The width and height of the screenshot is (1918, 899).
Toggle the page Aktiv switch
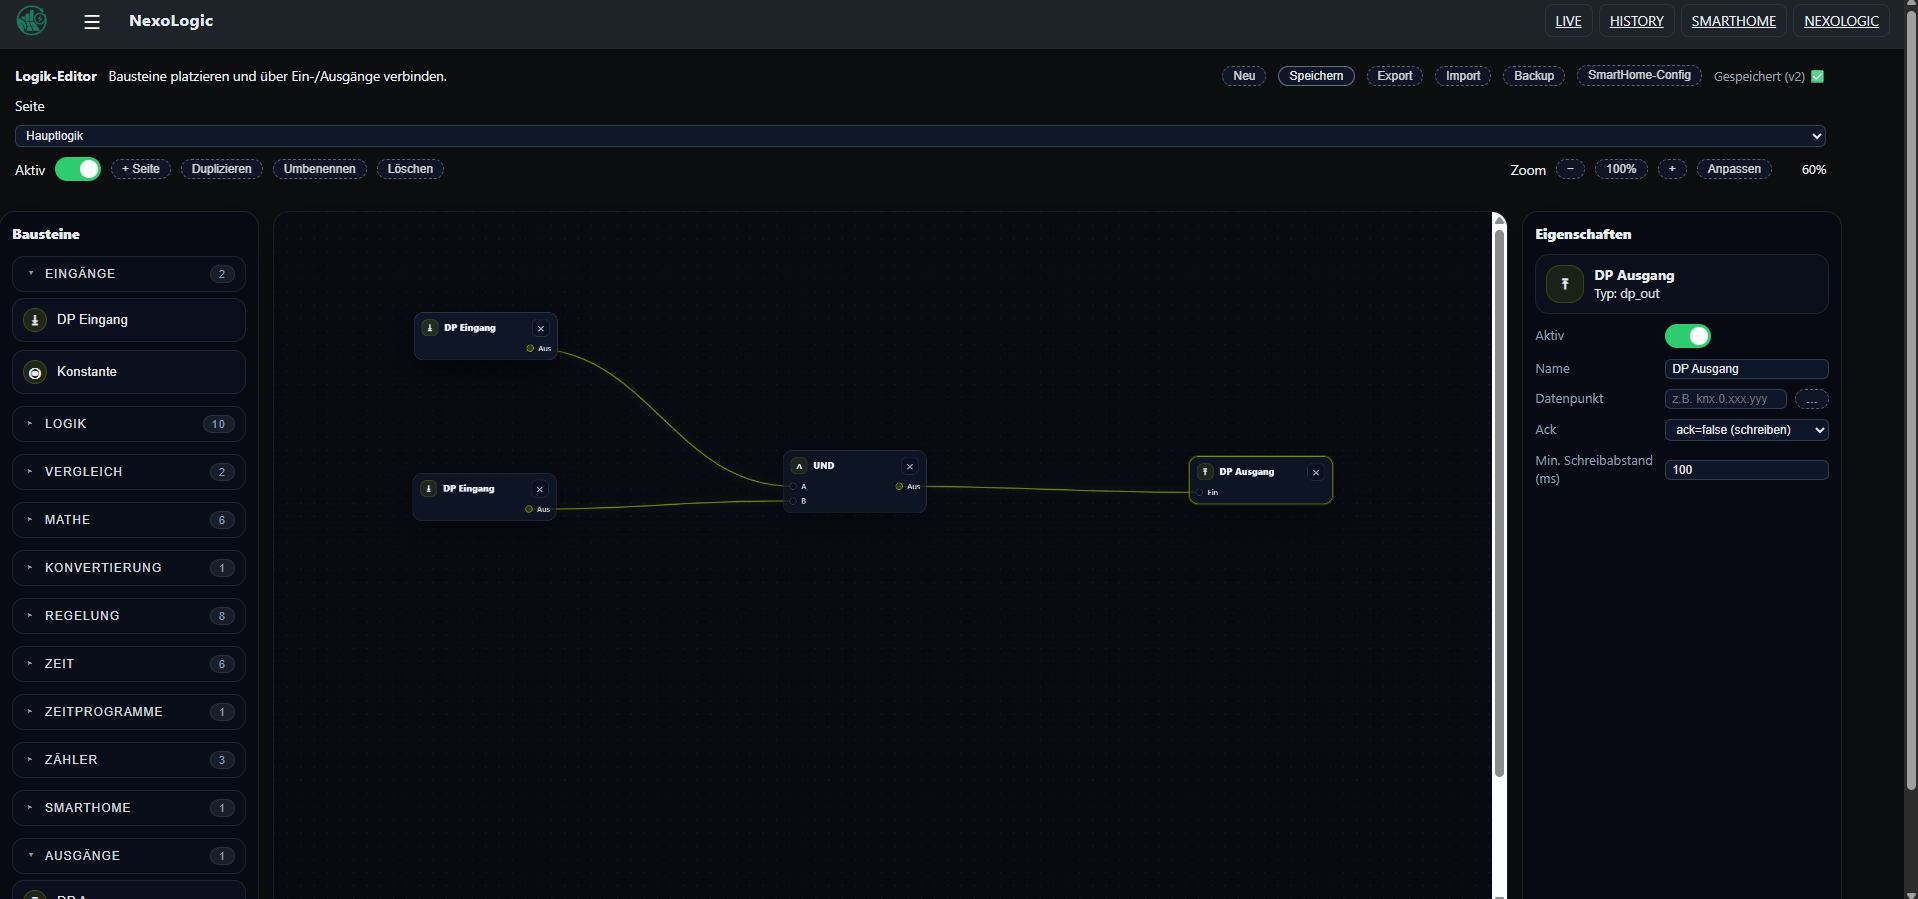click(x=78, y=169)
